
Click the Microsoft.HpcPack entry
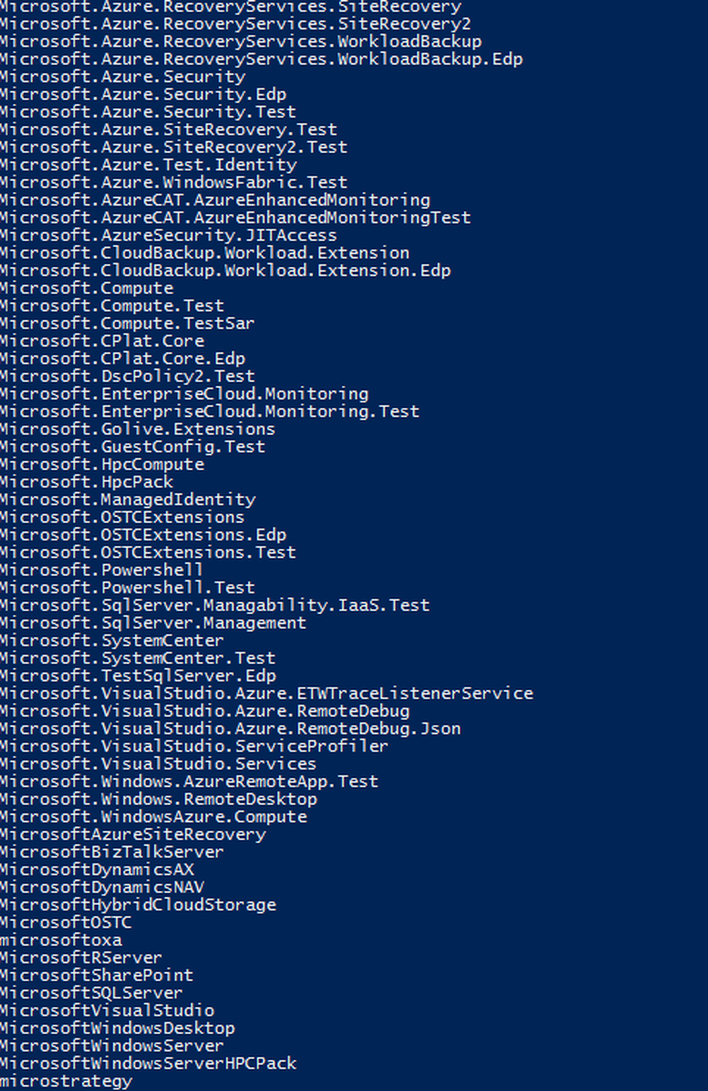(86, 481)
